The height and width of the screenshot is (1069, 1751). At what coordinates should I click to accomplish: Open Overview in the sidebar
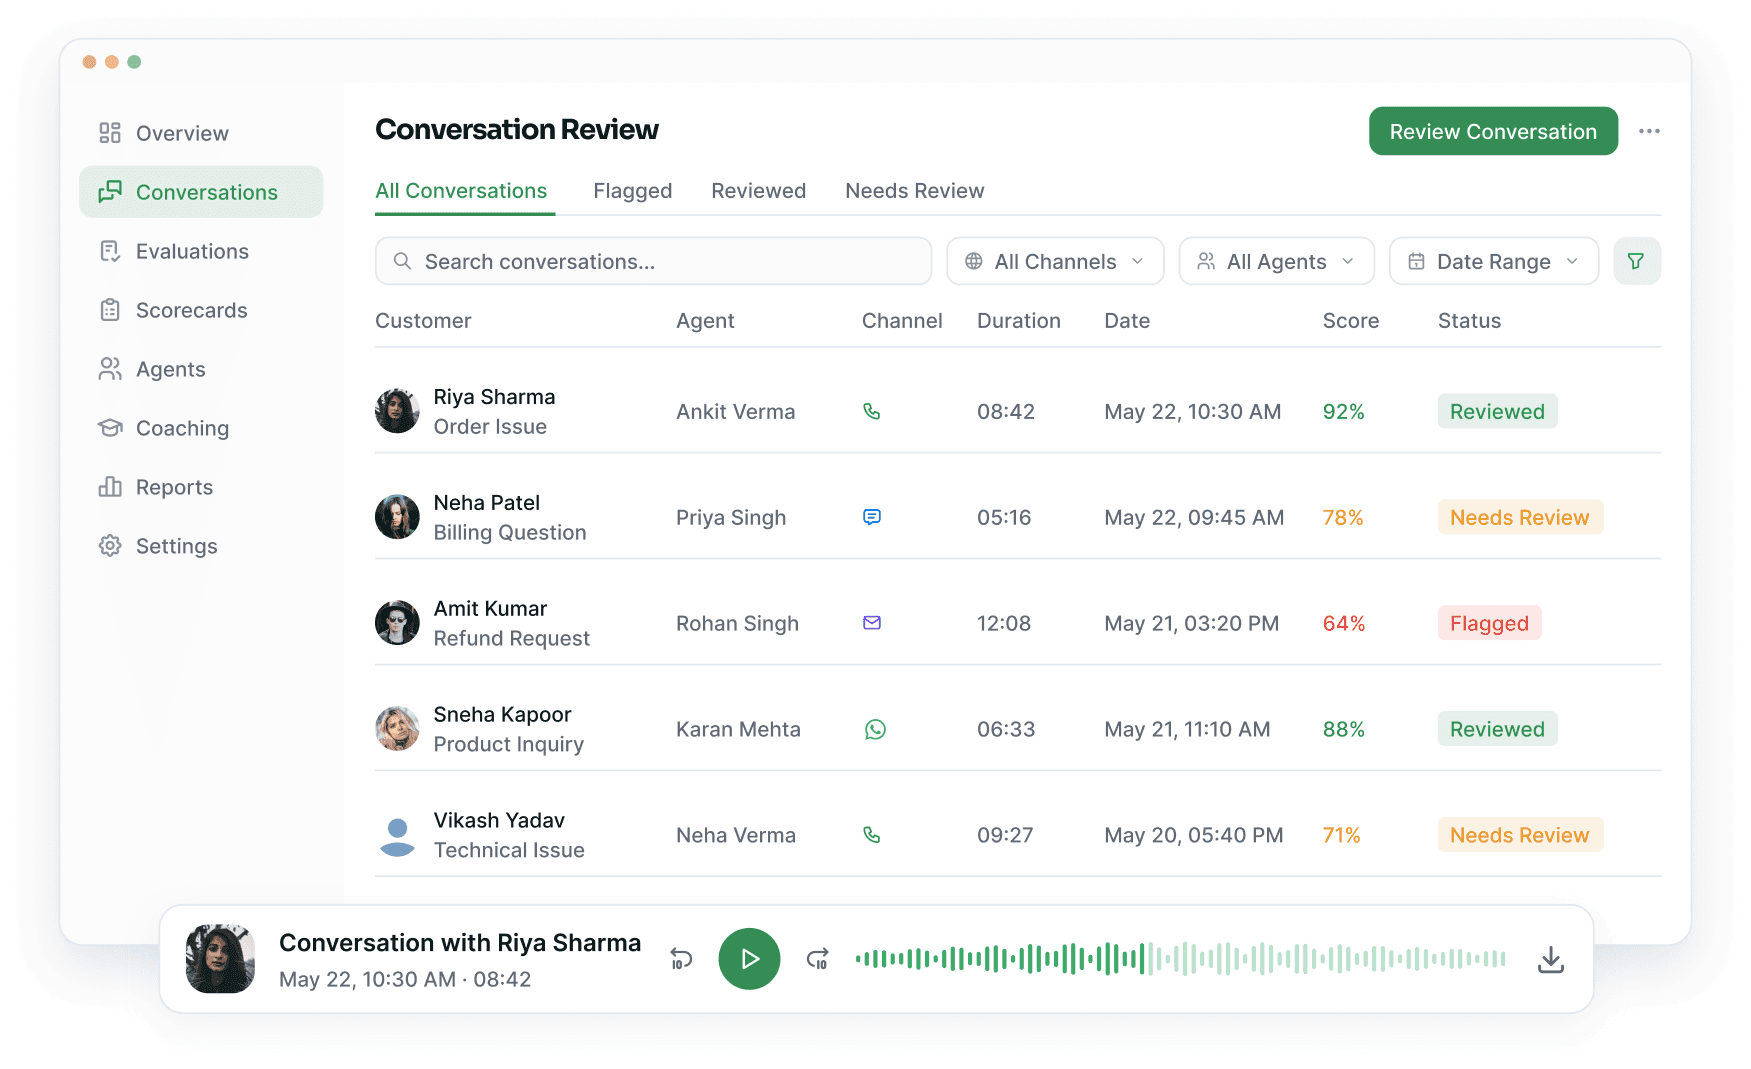click(x=201, y=133)
